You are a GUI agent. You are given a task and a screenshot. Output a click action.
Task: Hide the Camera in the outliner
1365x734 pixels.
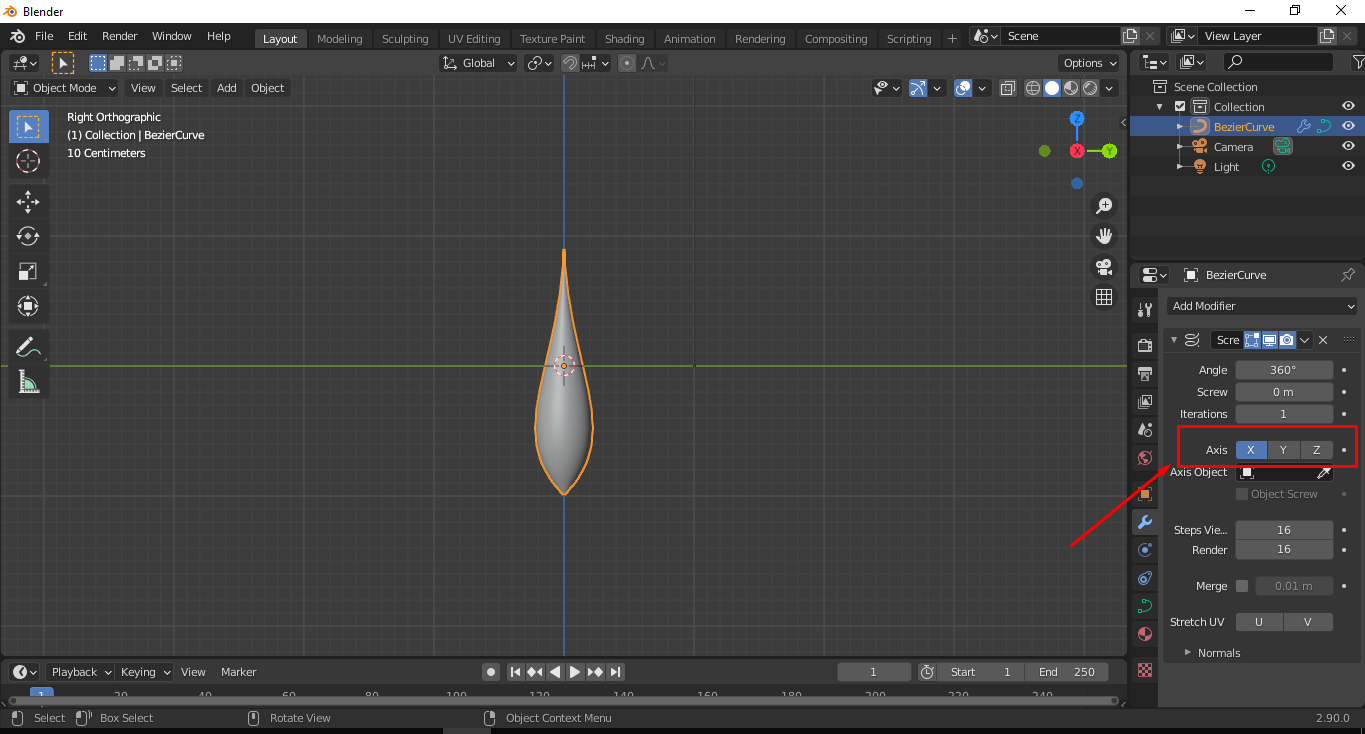(x=1348, y=146)
